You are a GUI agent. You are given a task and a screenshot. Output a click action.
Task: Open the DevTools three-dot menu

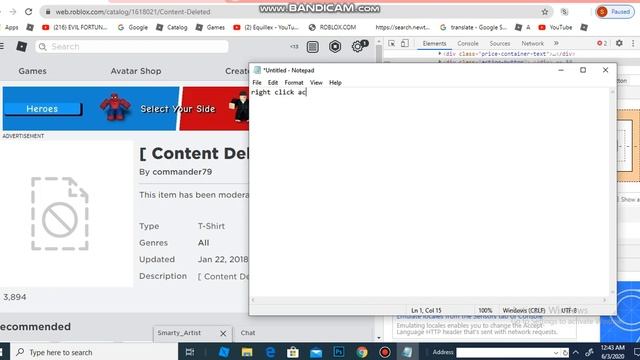[633, 43]
